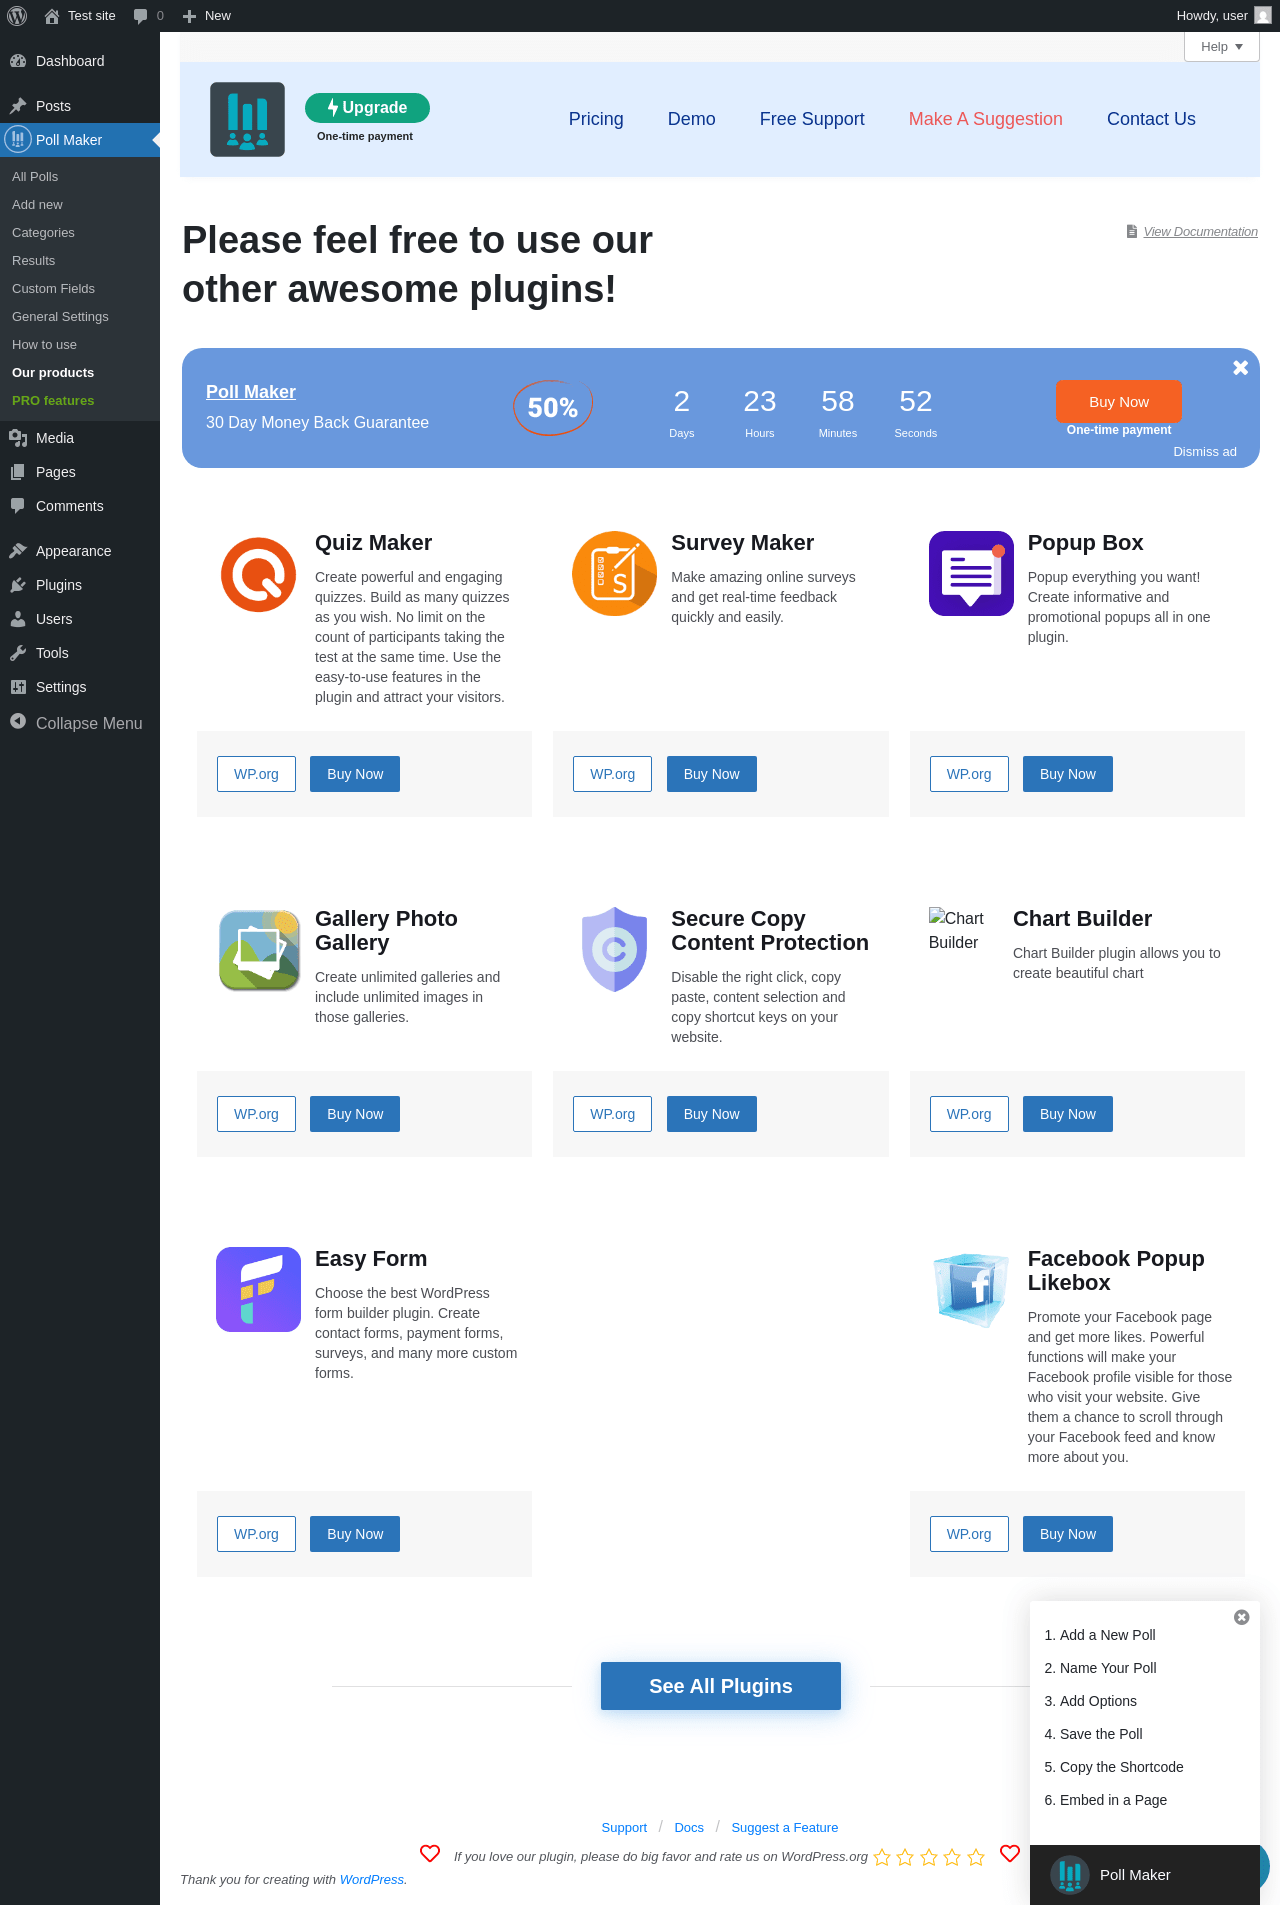
Task: Open the Docs link in the footer
Action: 689,1828
